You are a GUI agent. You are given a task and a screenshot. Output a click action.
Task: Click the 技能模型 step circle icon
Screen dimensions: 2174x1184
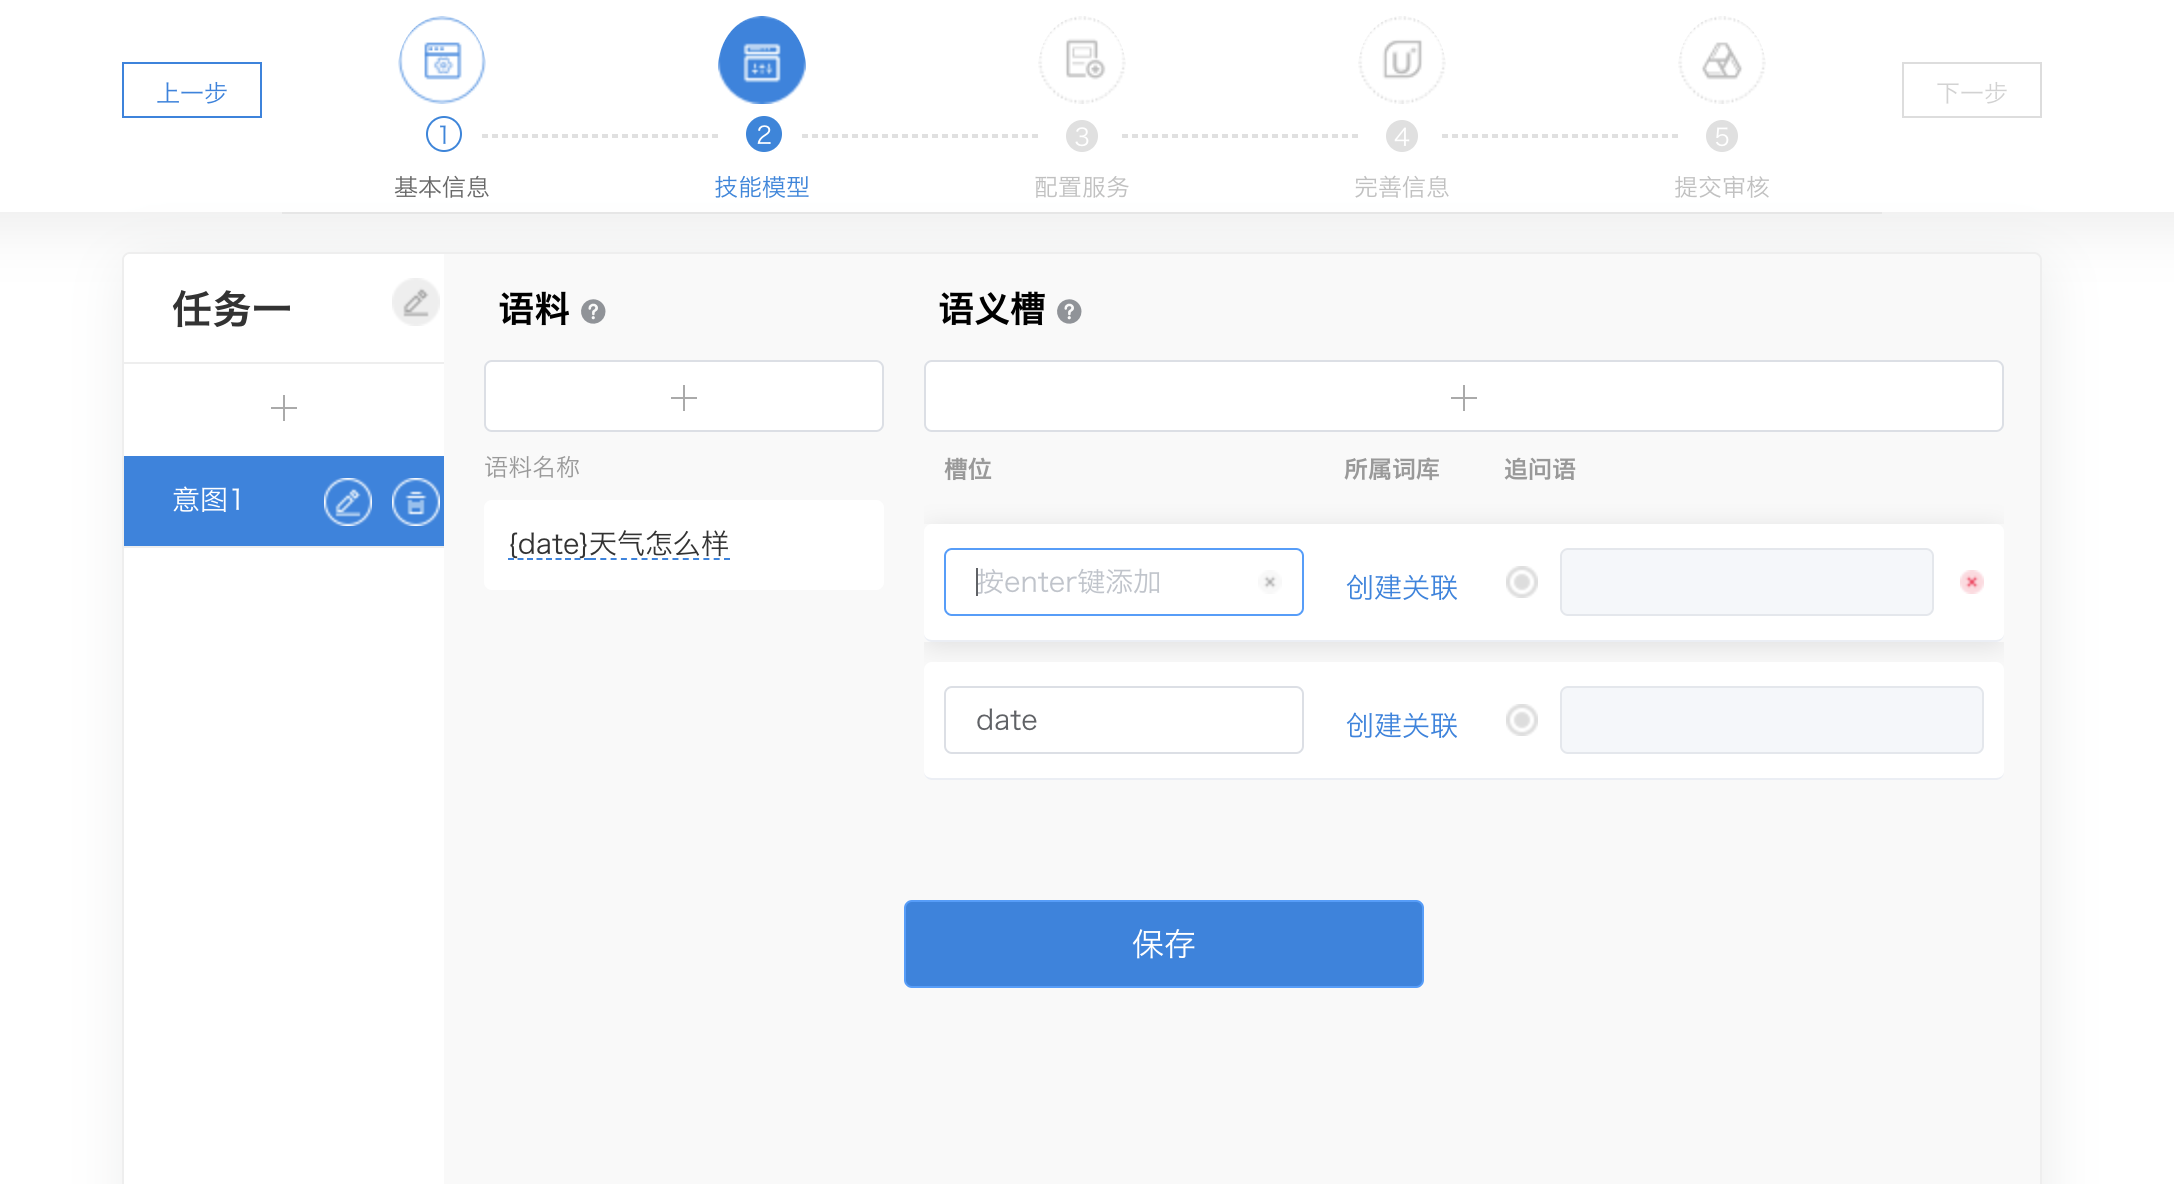point(762,60)
